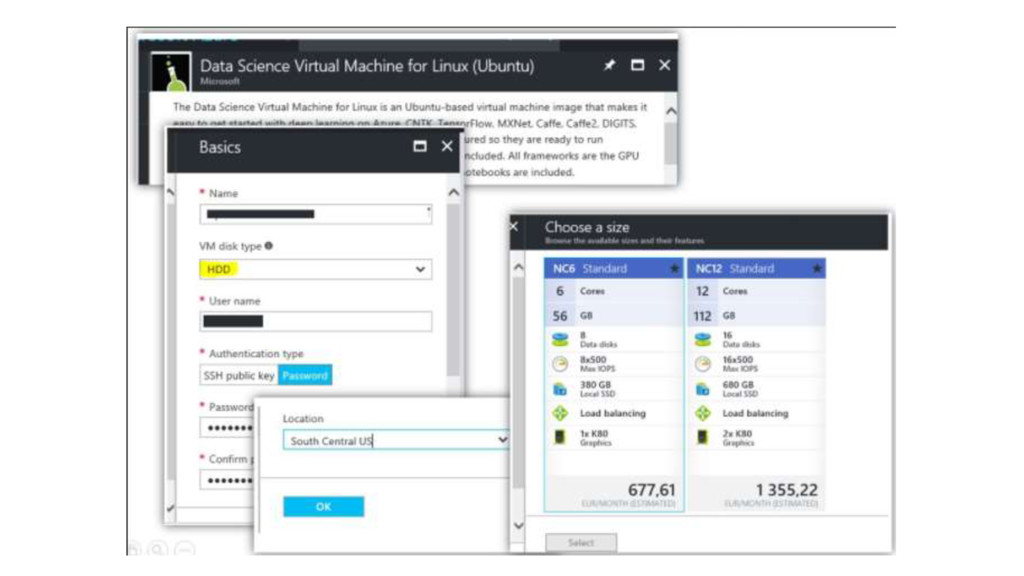Click the User name input field
This screenshot has height=576, width=1024.
click(315, 321)
